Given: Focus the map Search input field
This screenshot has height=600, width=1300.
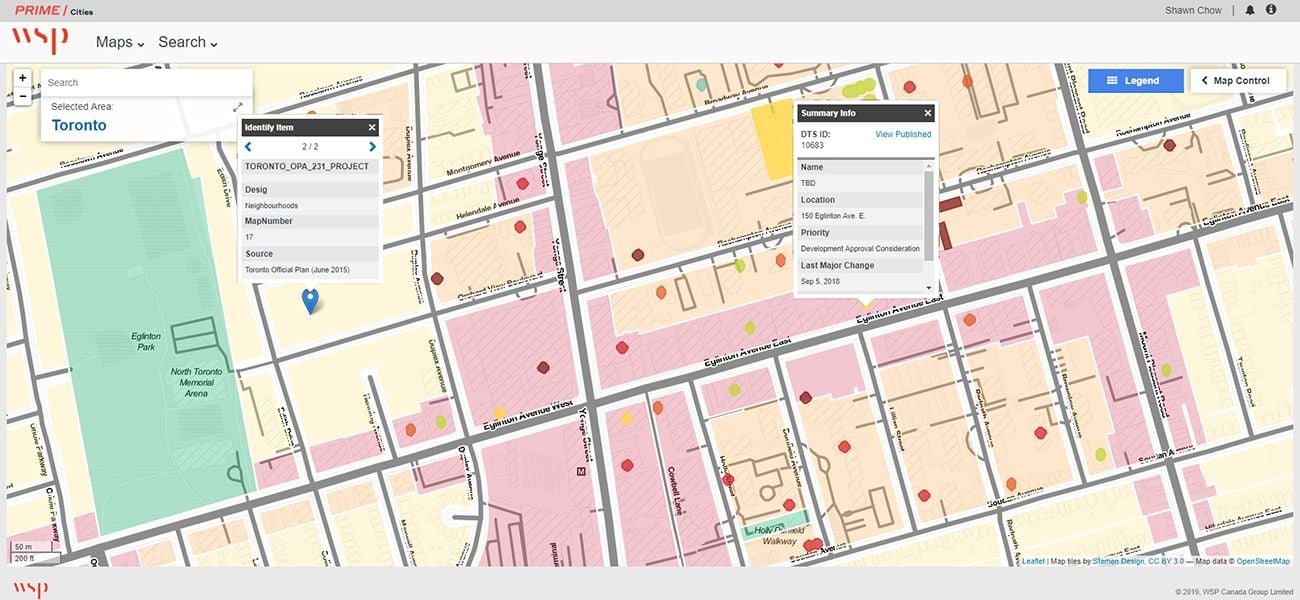Looking at the screenshot, I should click(146, 83).
